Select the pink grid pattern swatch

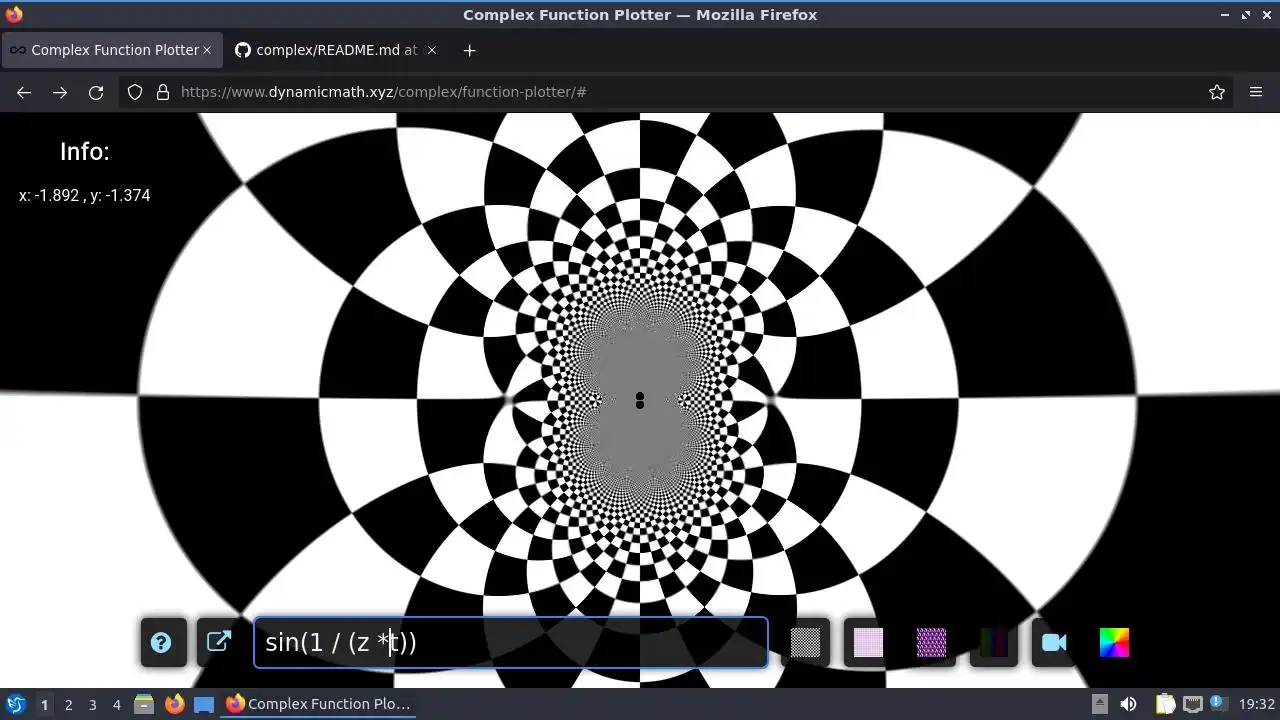click(868, 642)
